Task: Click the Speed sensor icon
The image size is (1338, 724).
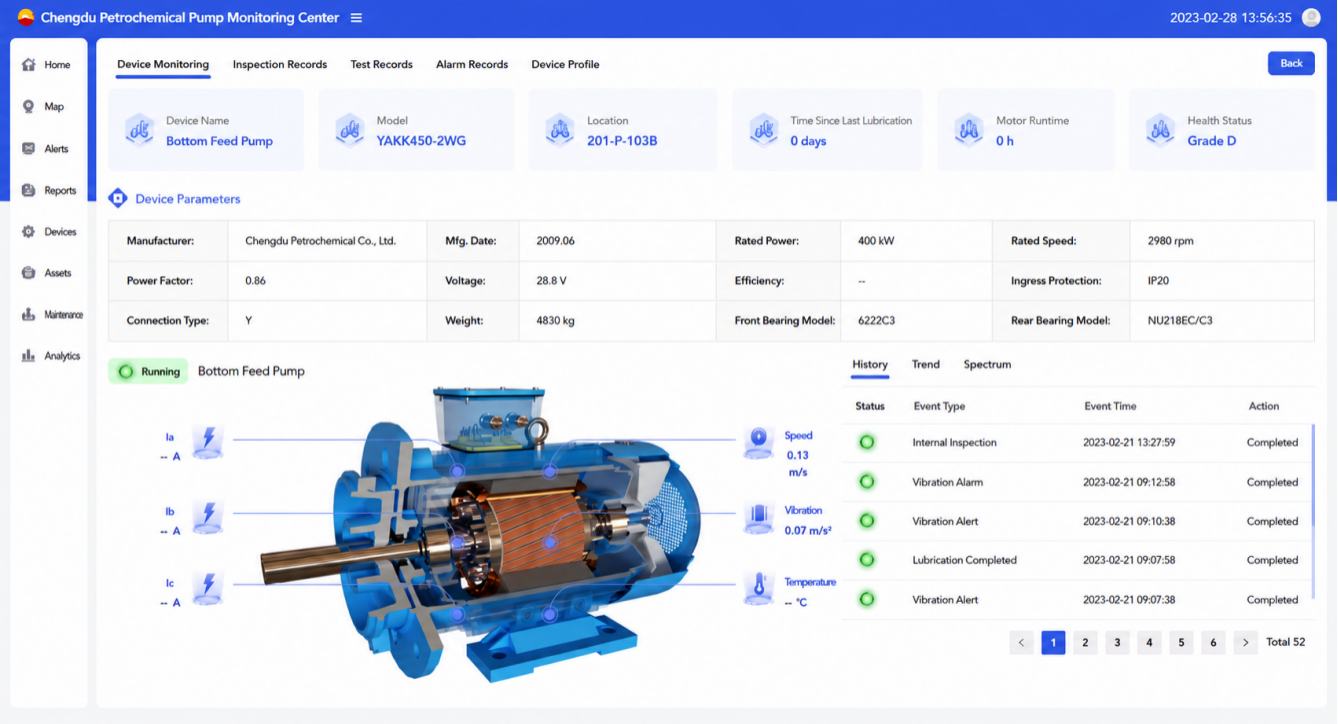Action: (x=758, y=442)
